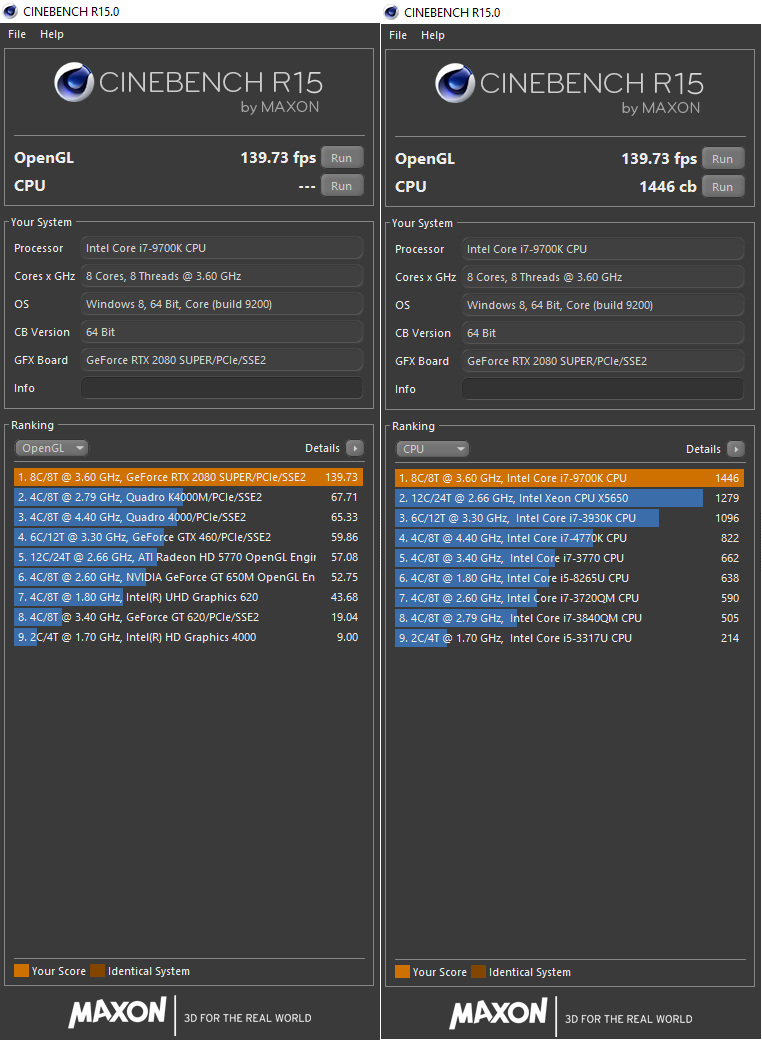Select Intel HD Graphics 4000 ranking row
The image size is (762, 1040).
pyautogui.click(x=188, y=637)
